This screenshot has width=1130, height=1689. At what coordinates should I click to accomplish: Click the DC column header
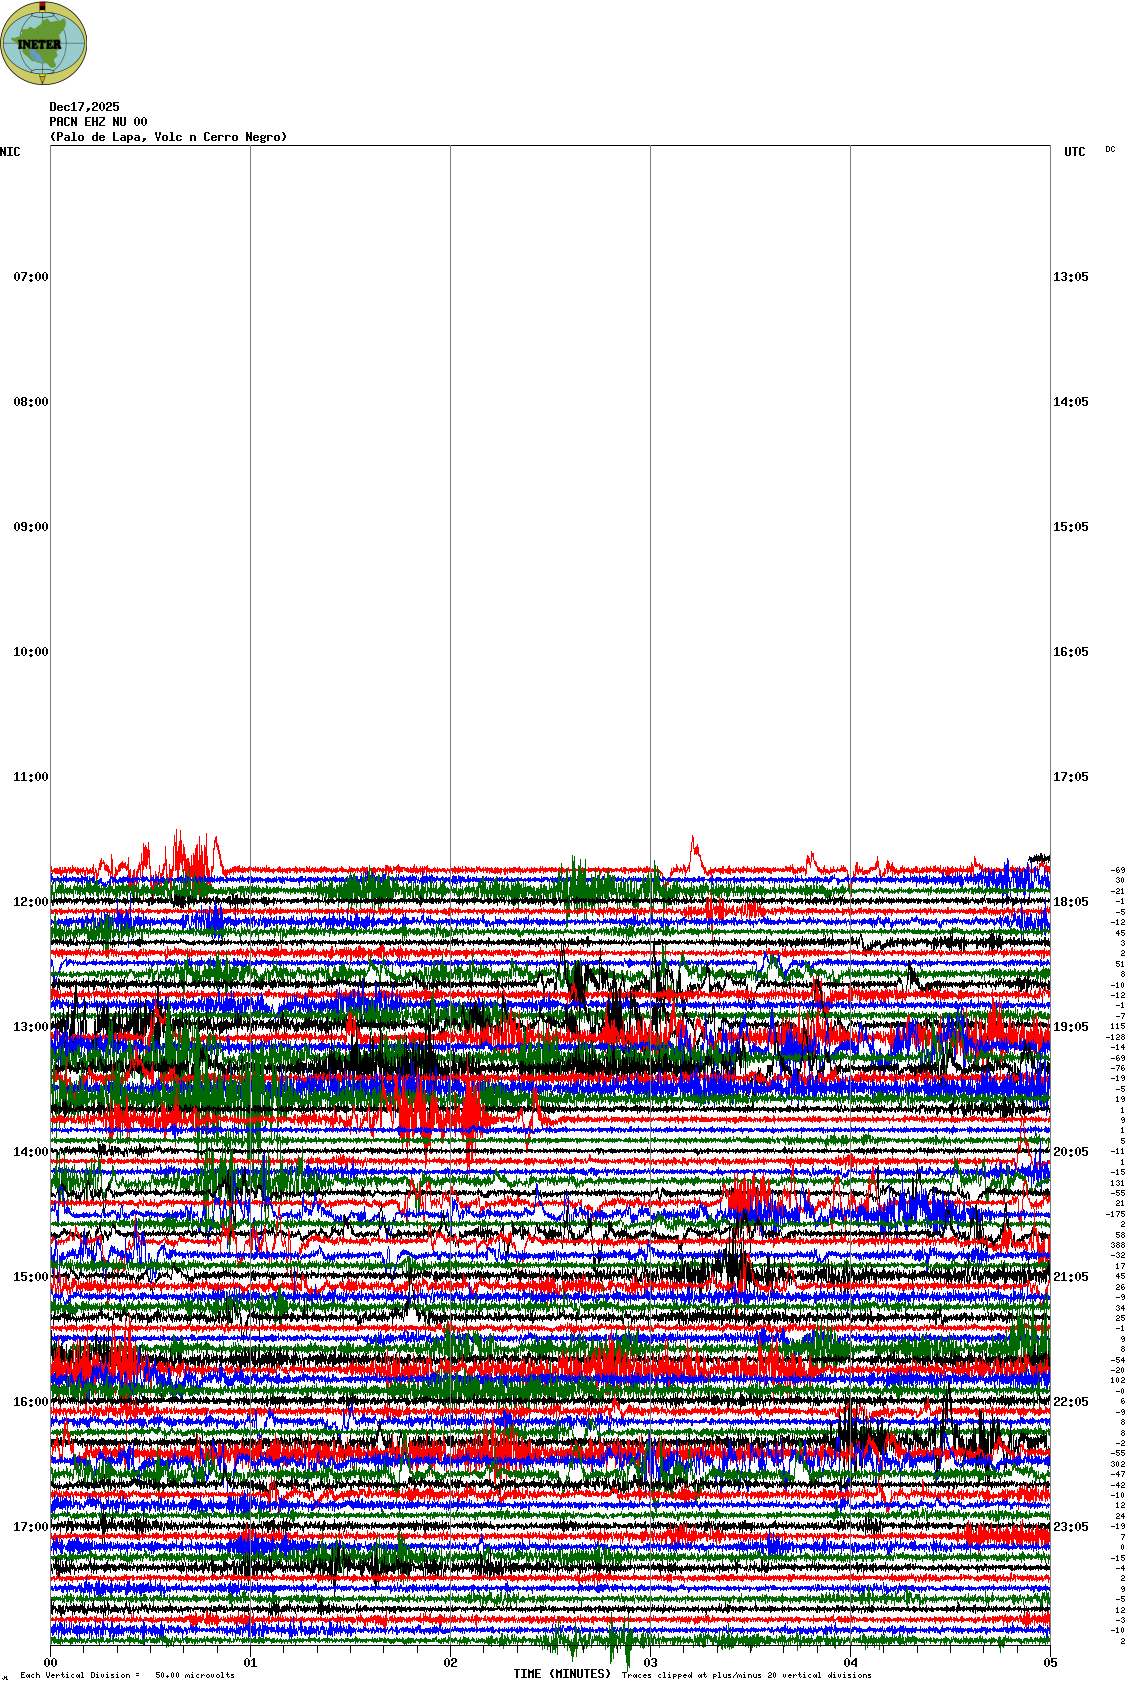(1110, 149)
